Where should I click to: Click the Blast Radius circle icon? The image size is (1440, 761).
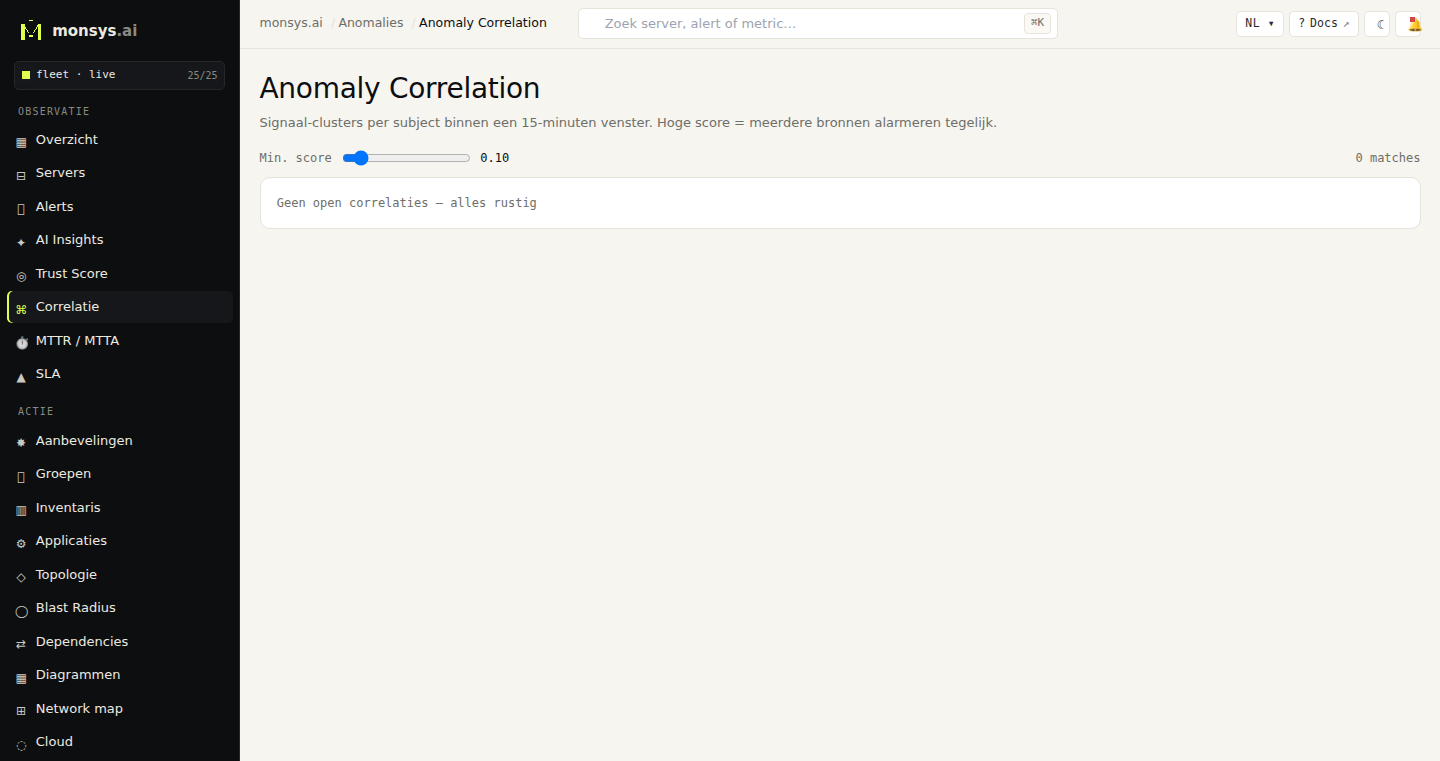[21, 610]
